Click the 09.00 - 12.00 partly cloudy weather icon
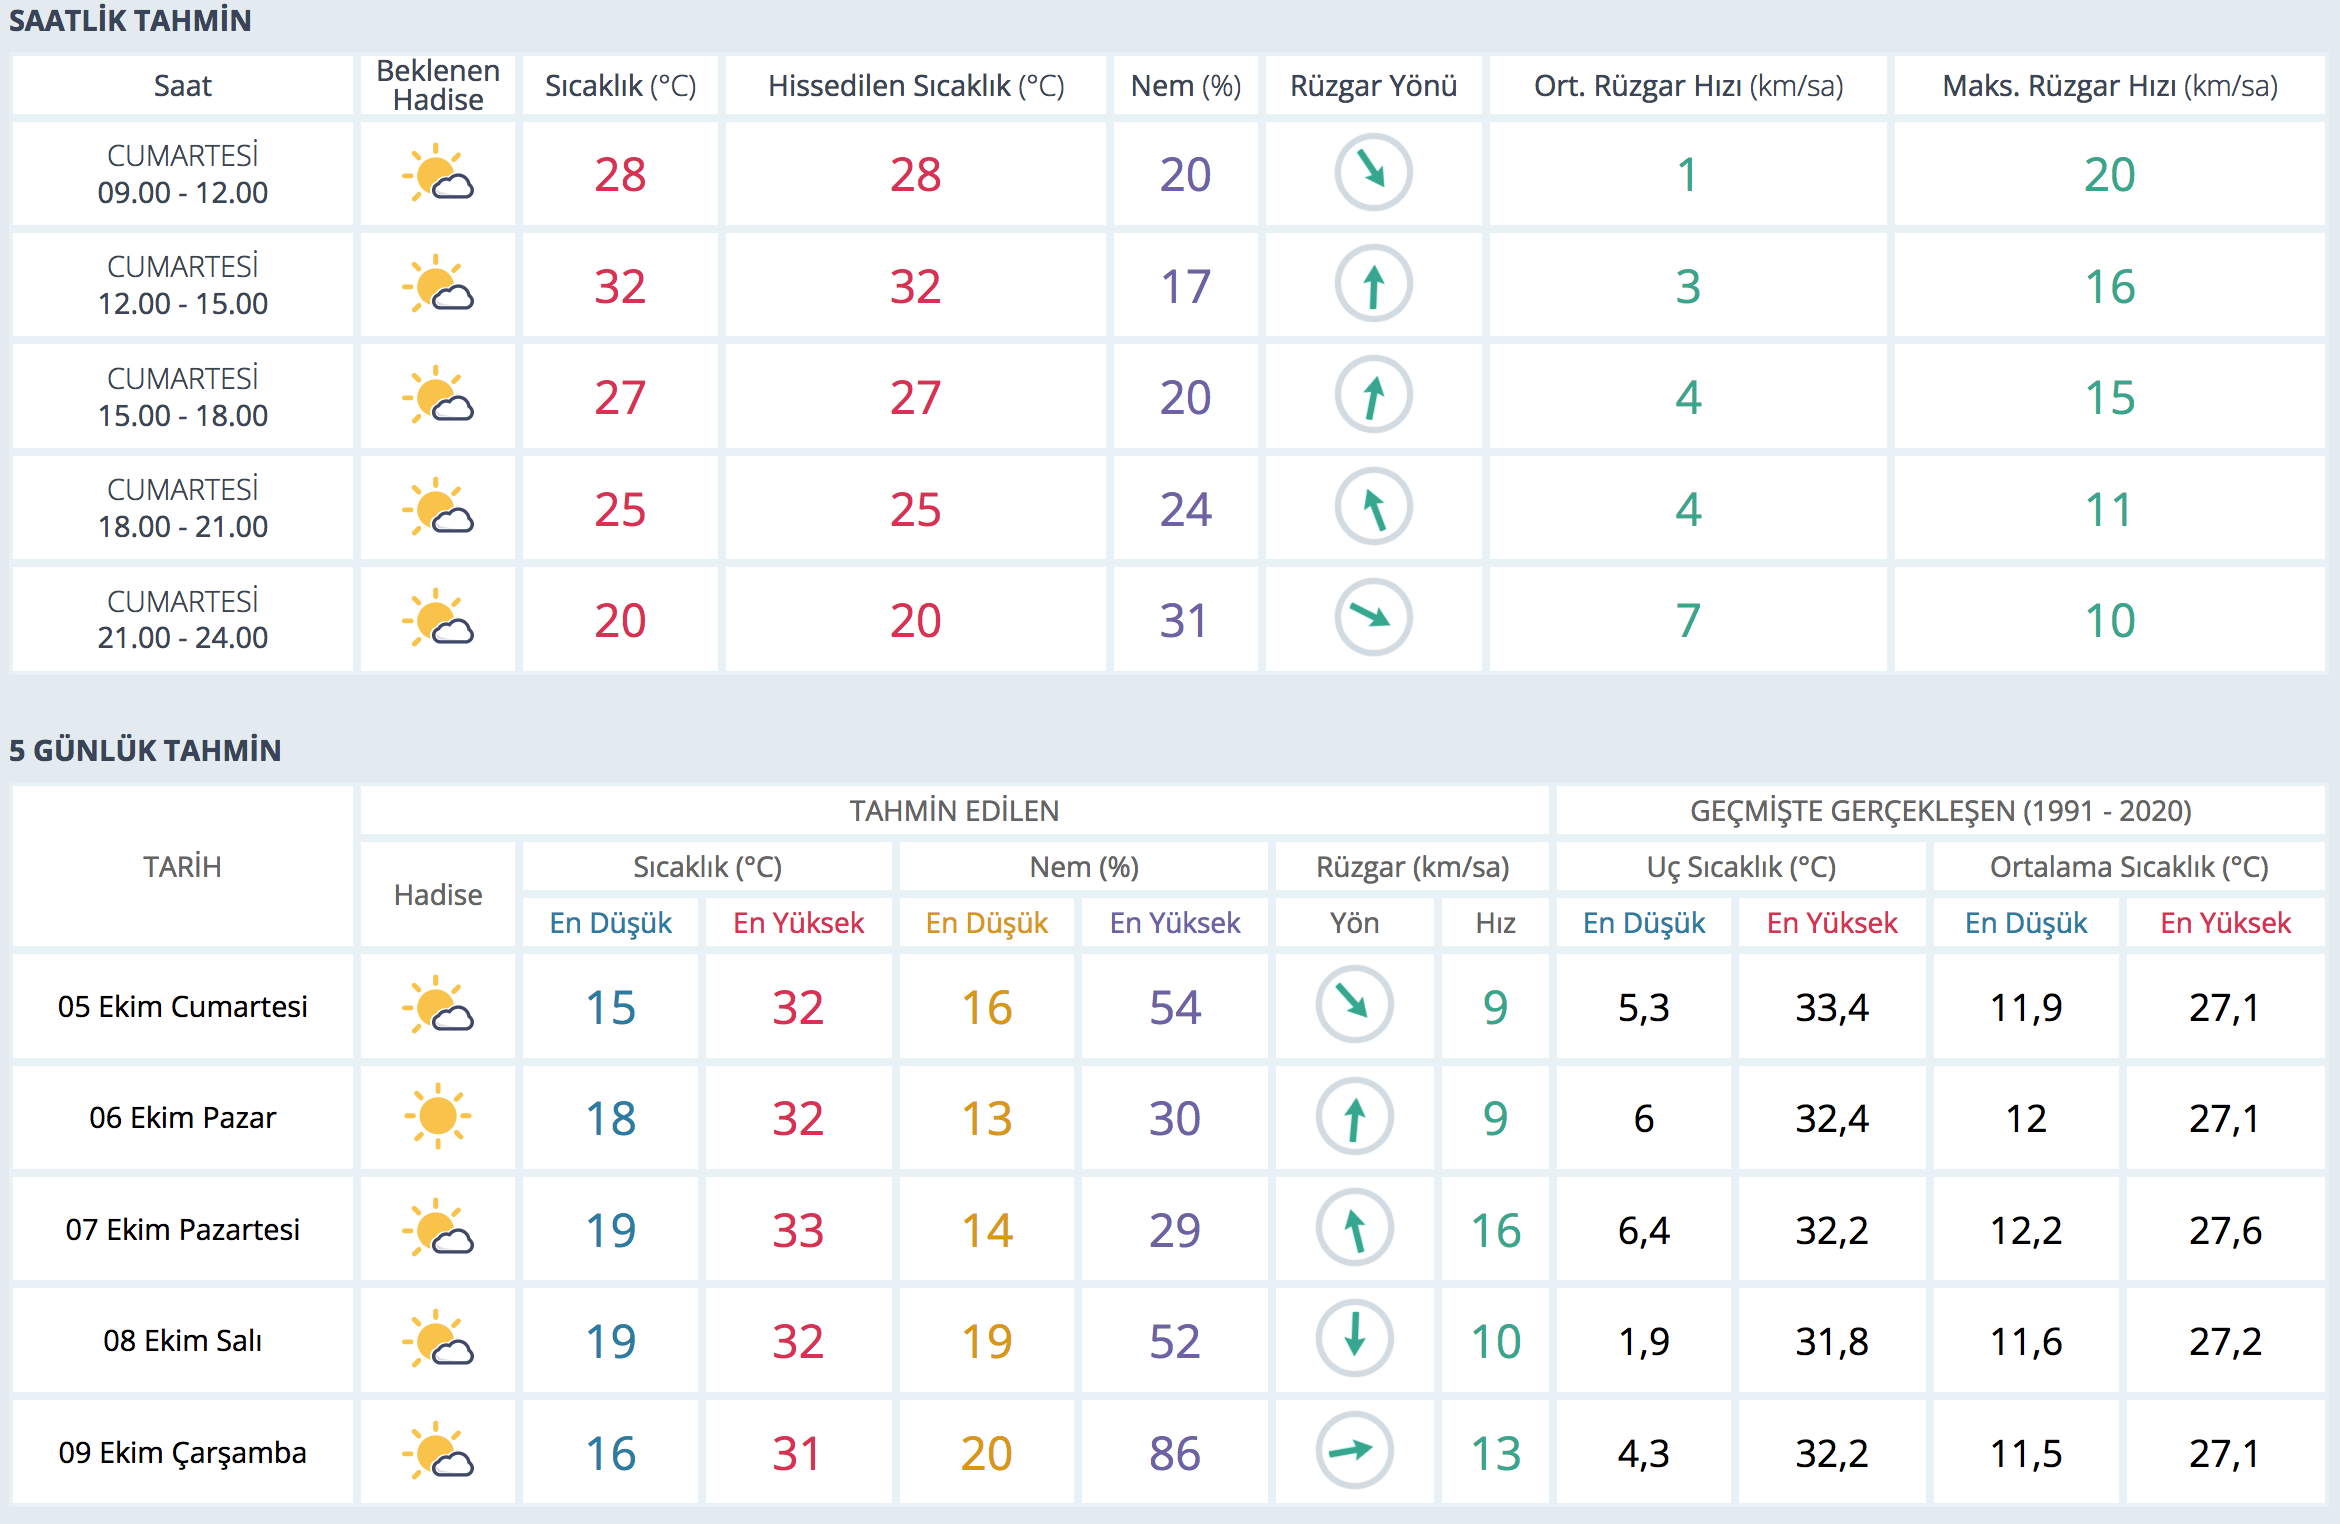Image resolution: width=2340 pixels, height=1524 pixels. click(x=438, y=174)
